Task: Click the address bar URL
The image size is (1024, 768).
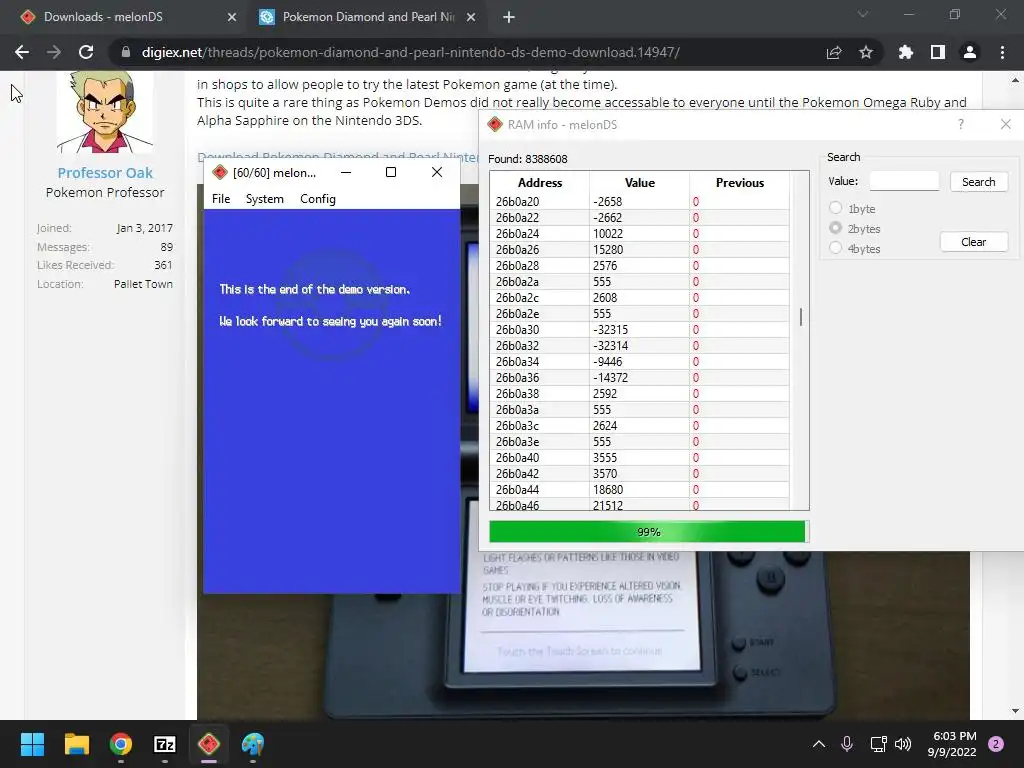Action: click(411, 52)
